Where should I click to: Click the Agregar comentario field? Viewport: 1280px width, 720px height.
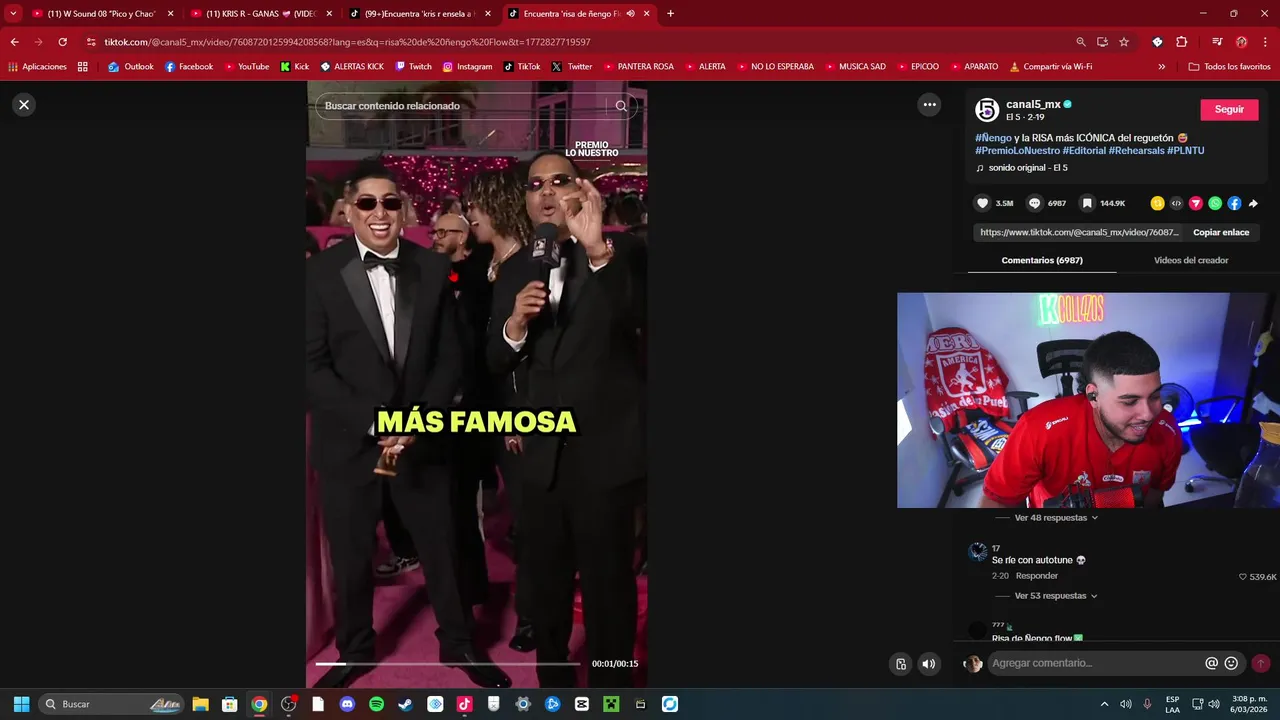[1095, 663]
